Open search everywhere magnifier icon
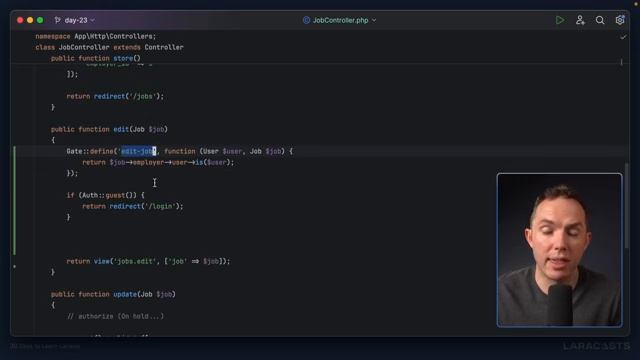This screenshot has width=640, height=360. [x=600, y=20]
